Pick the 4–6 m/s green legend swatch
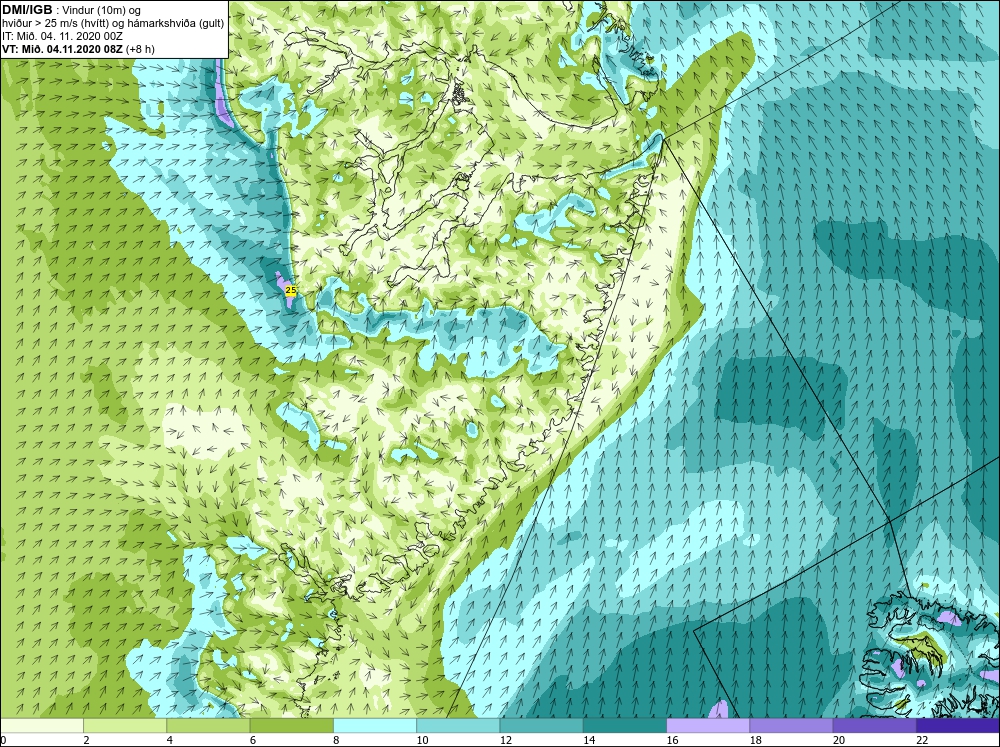1000x747 pixels. [x=208, y=725]
